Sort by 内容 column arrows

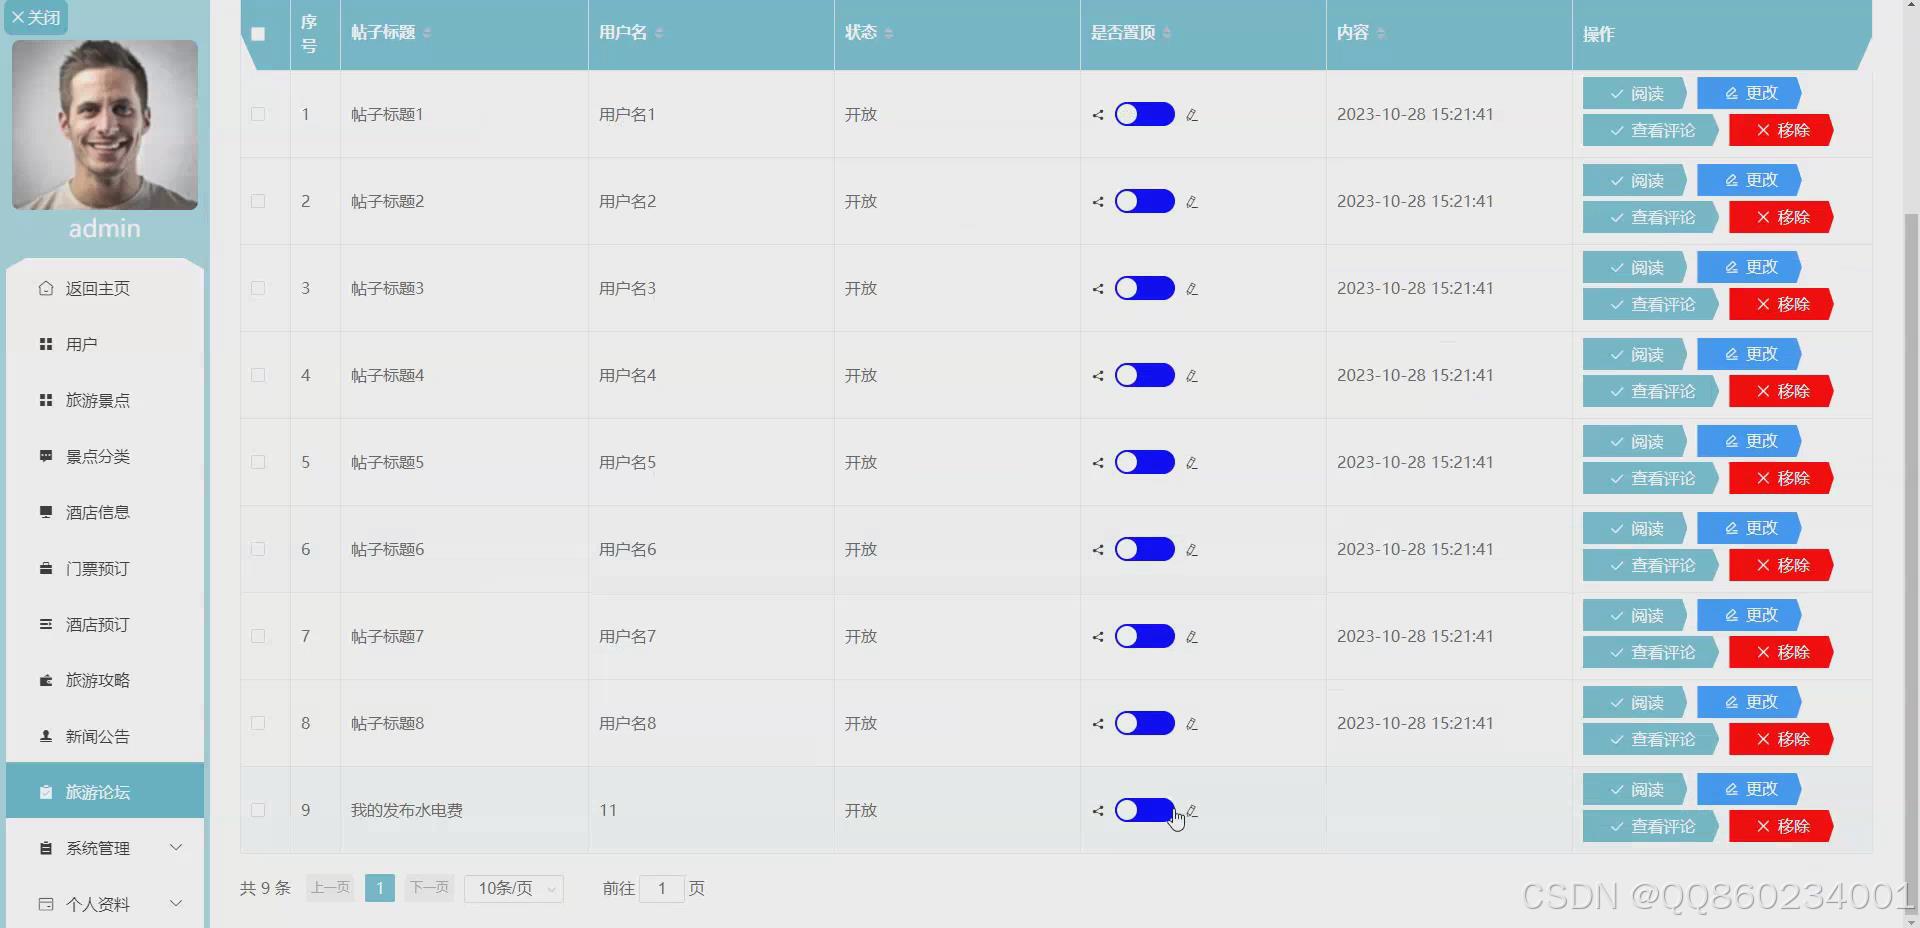[x=1381, y=33]
